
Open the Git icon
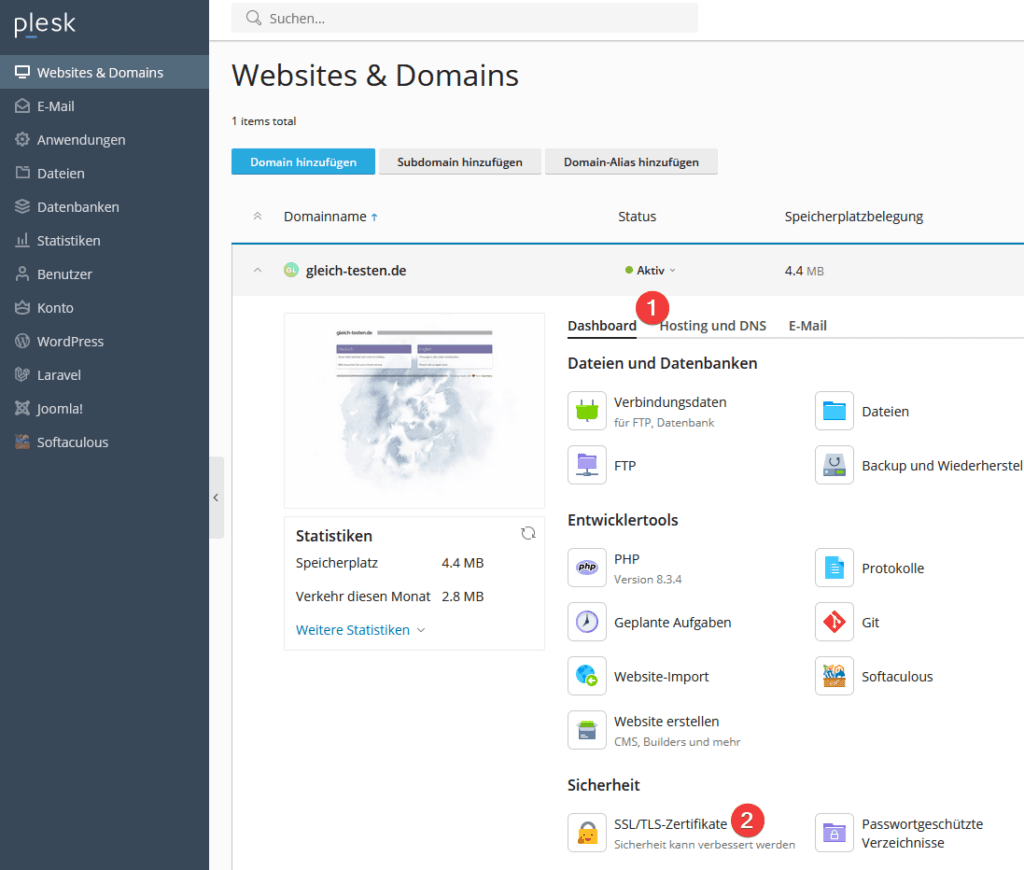pyautogui.click(x=834, y=622)
